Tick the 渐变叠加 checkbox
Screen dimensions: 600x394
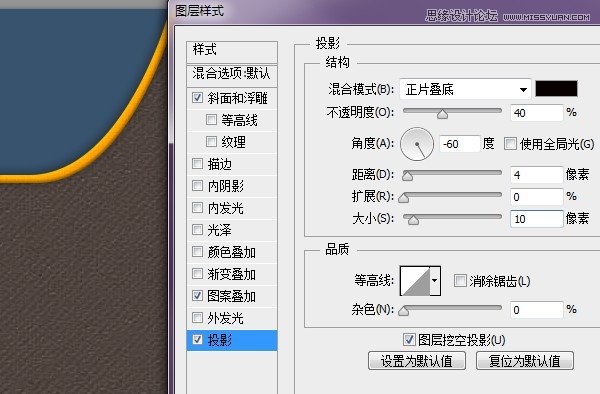197,274
